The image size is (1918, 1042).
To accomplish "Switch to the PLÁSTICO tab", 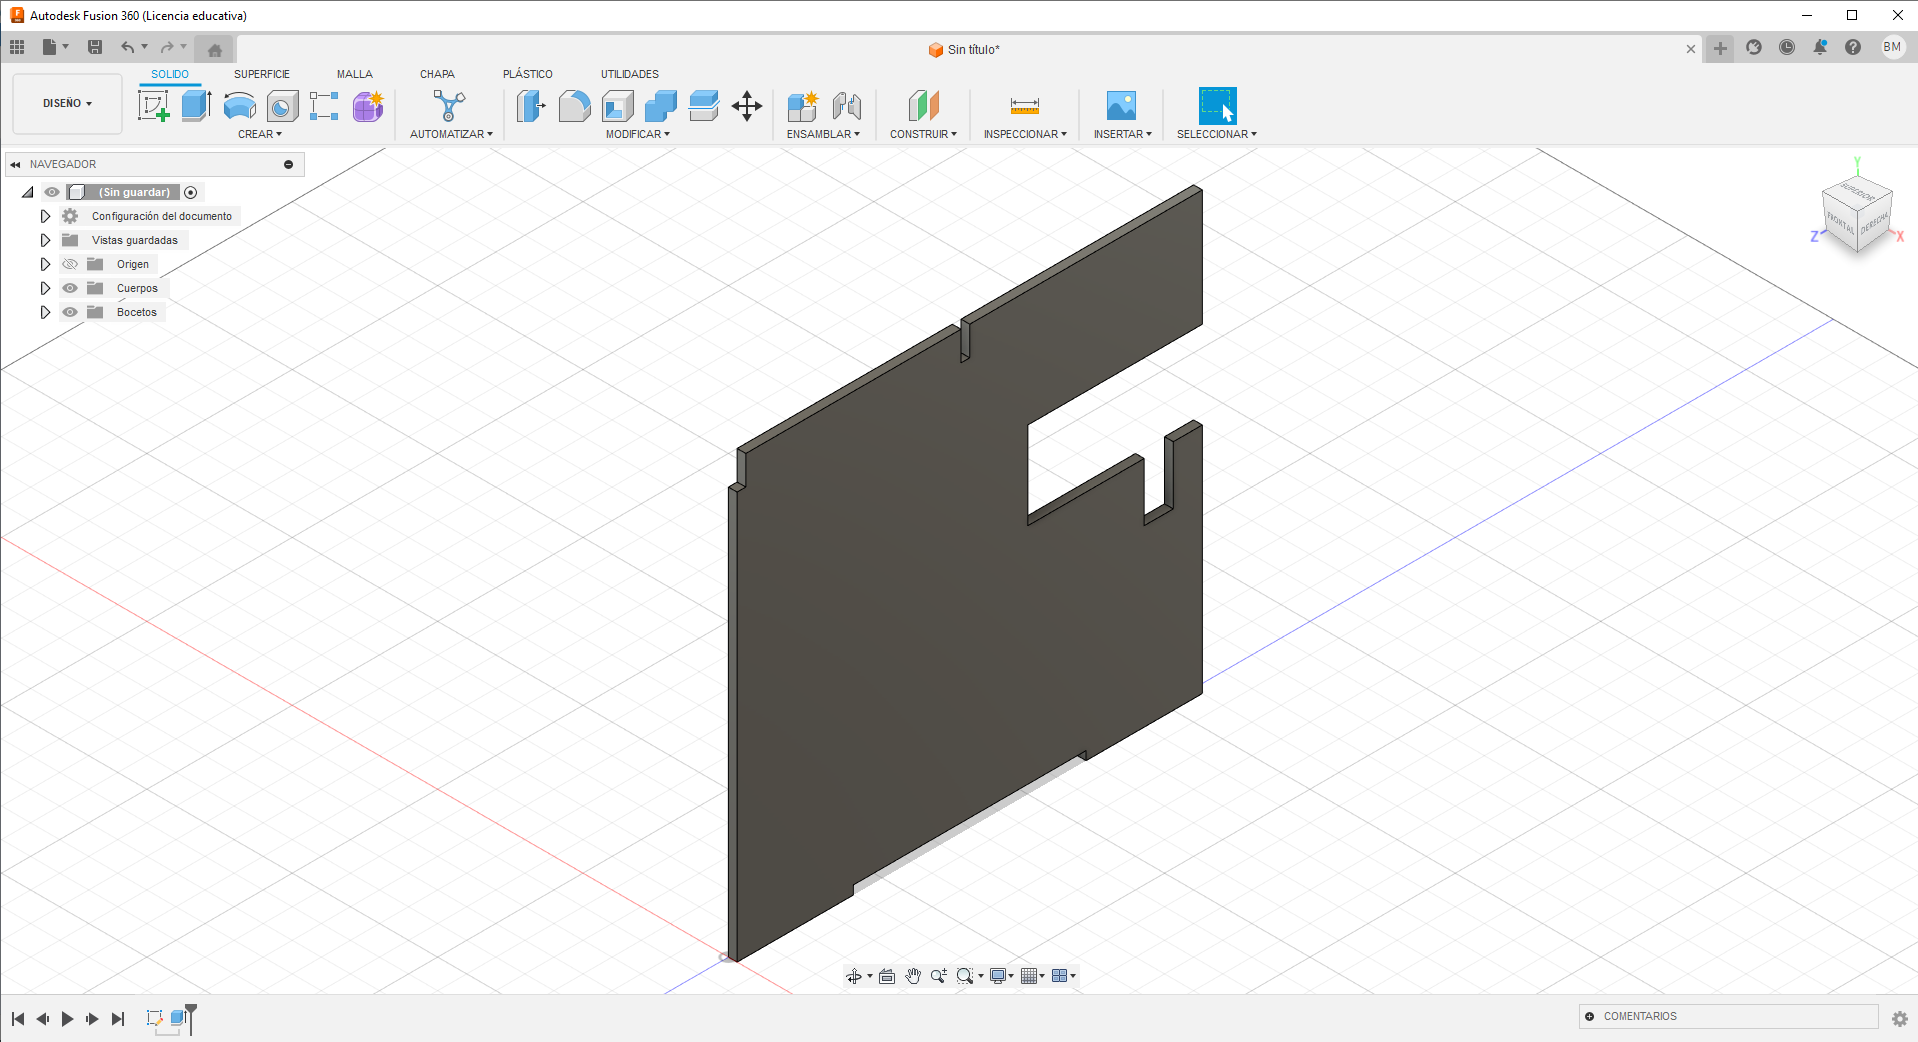I will tap(528, 74).
